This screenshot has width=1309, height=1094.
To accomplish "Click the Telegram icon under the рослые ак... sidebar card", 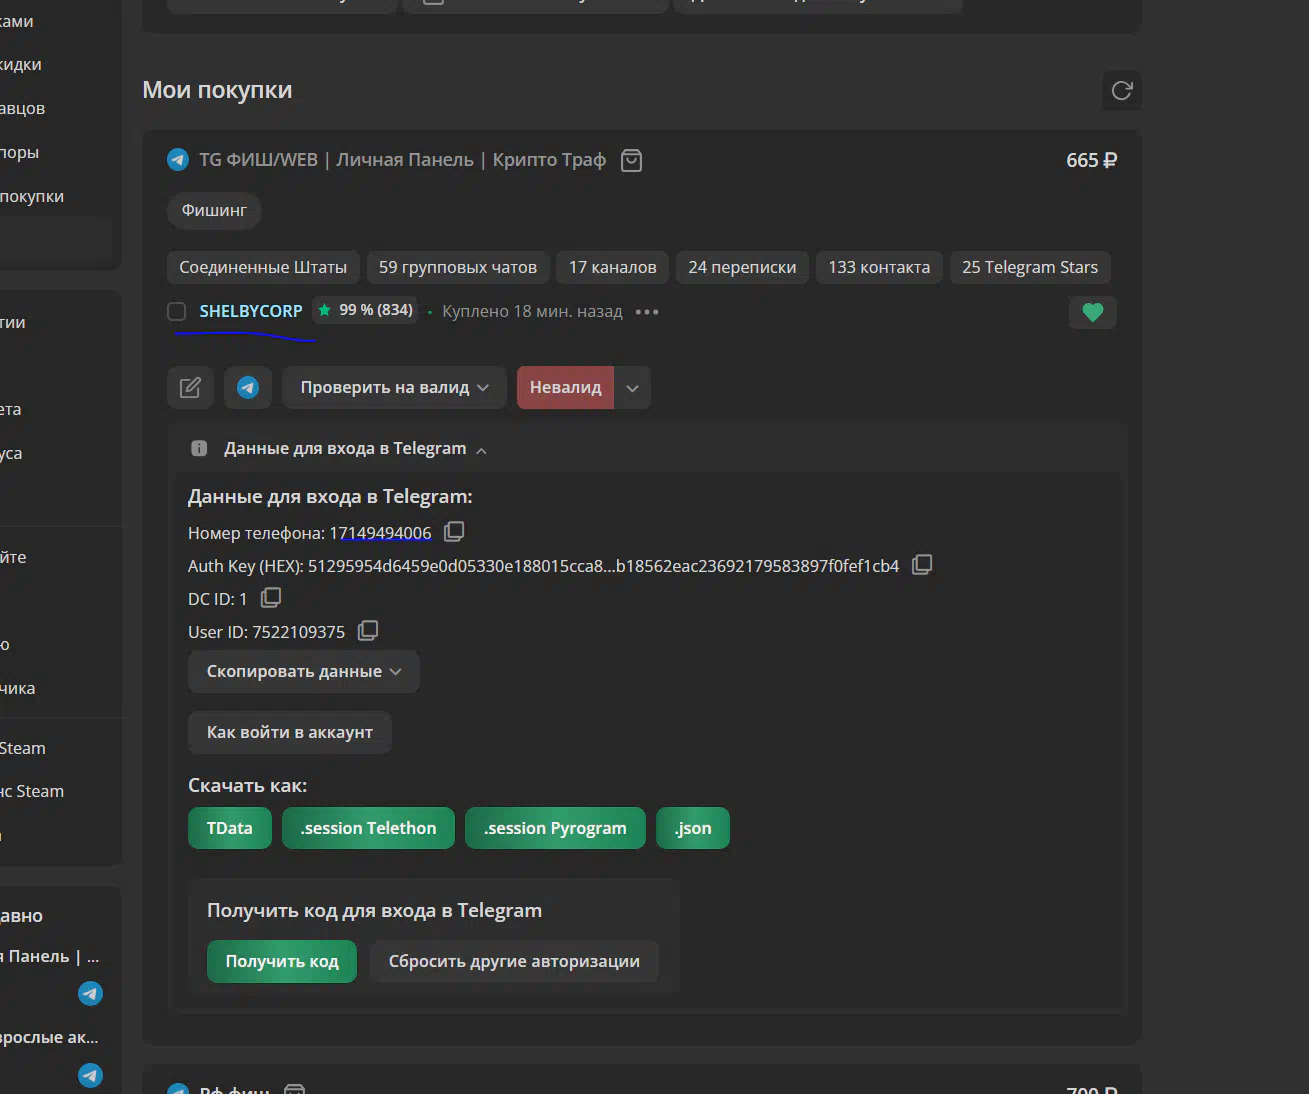I will click(91, 1075).
